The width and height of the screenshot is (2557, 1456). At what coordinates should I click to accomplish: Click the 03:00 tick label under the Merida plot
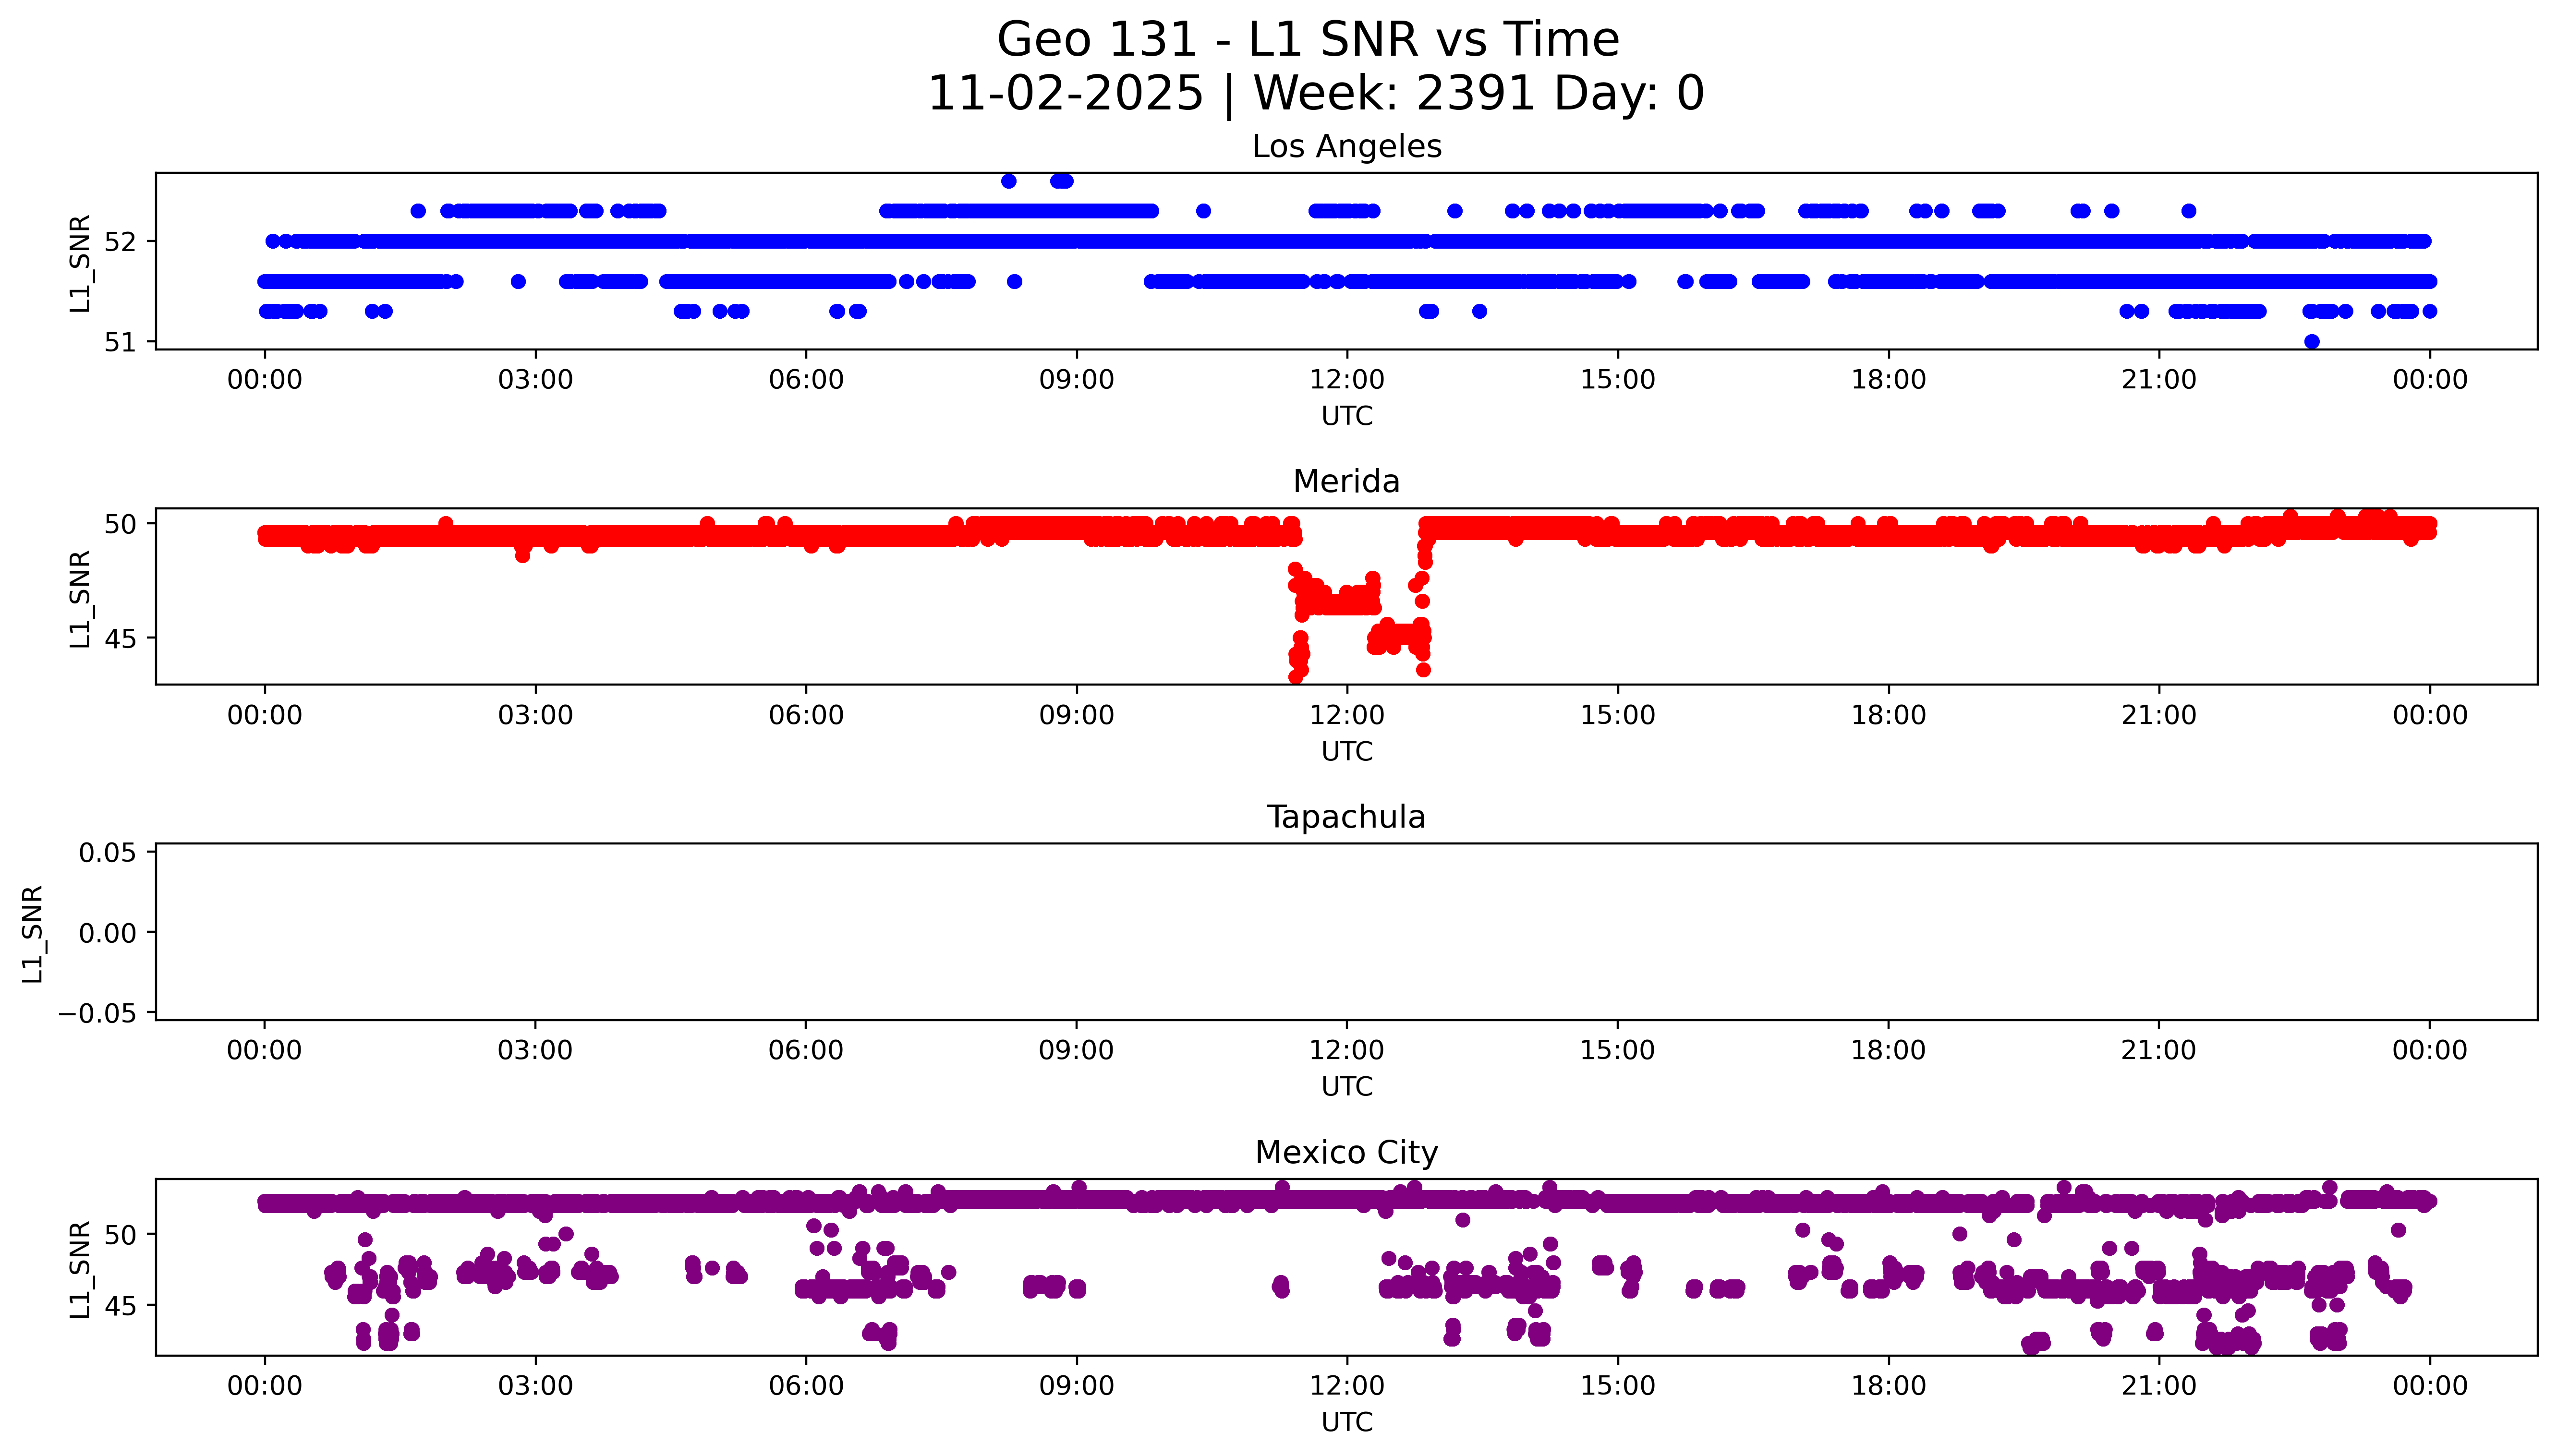click(535, 715)
